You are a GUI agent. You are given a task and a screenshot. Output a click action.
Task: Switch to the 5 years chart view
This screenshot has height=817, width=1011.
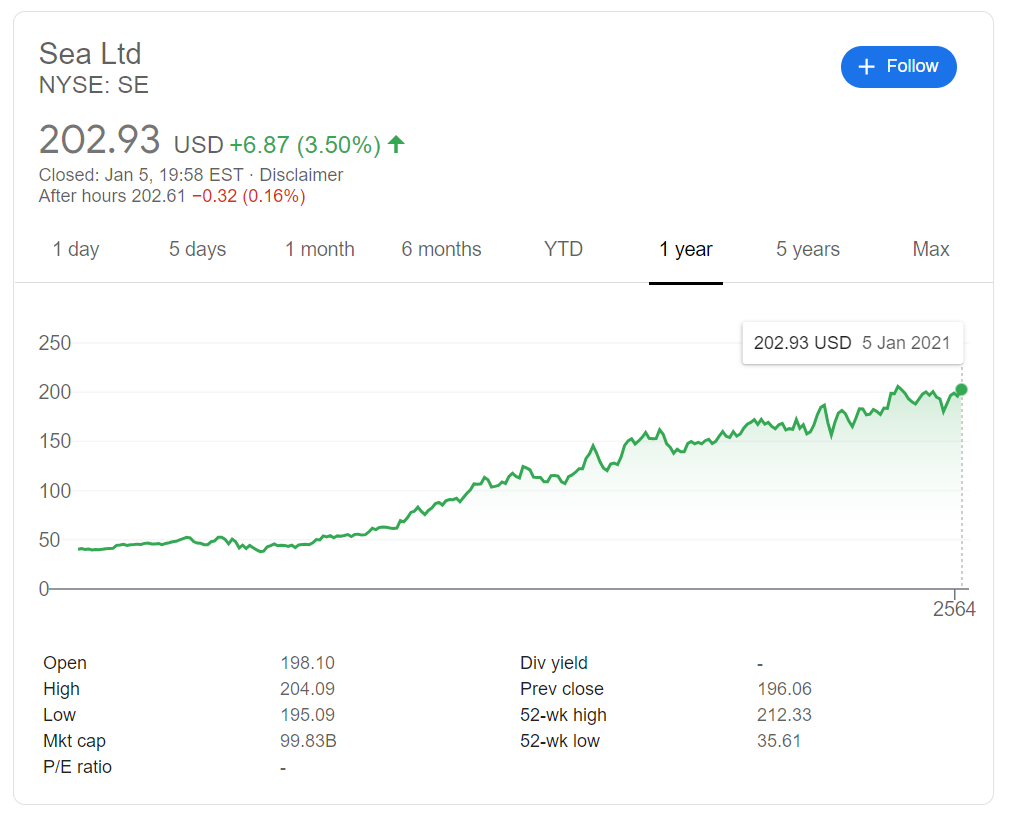(807, 249)
